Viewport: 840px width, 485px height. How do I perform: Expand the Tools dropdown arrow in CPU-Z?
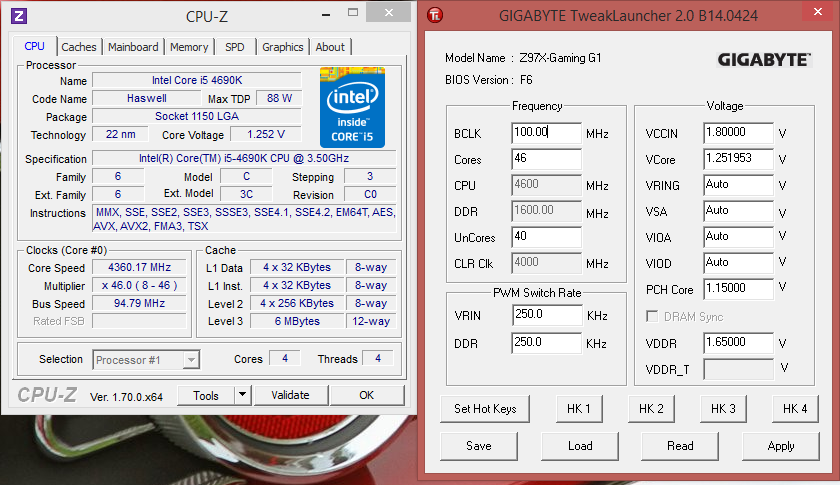(x=243, y=395)
